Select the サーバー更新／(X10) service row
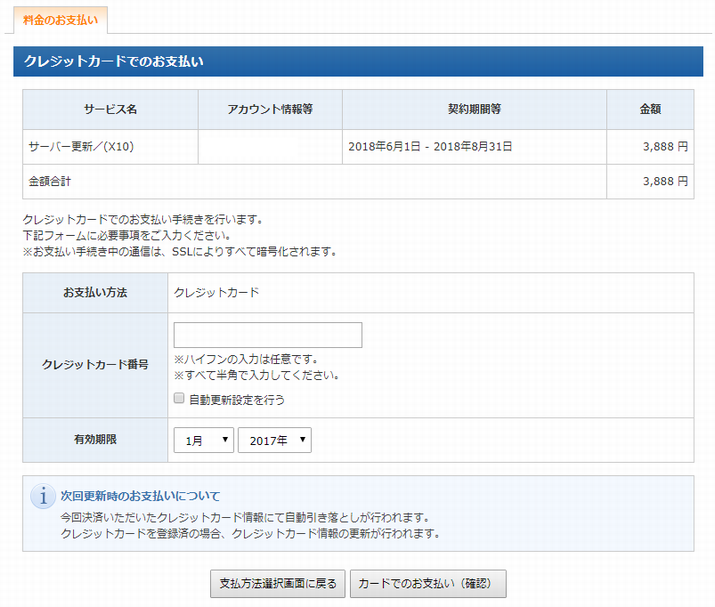Viewport: 715px width, 607px height. (358, 147)
